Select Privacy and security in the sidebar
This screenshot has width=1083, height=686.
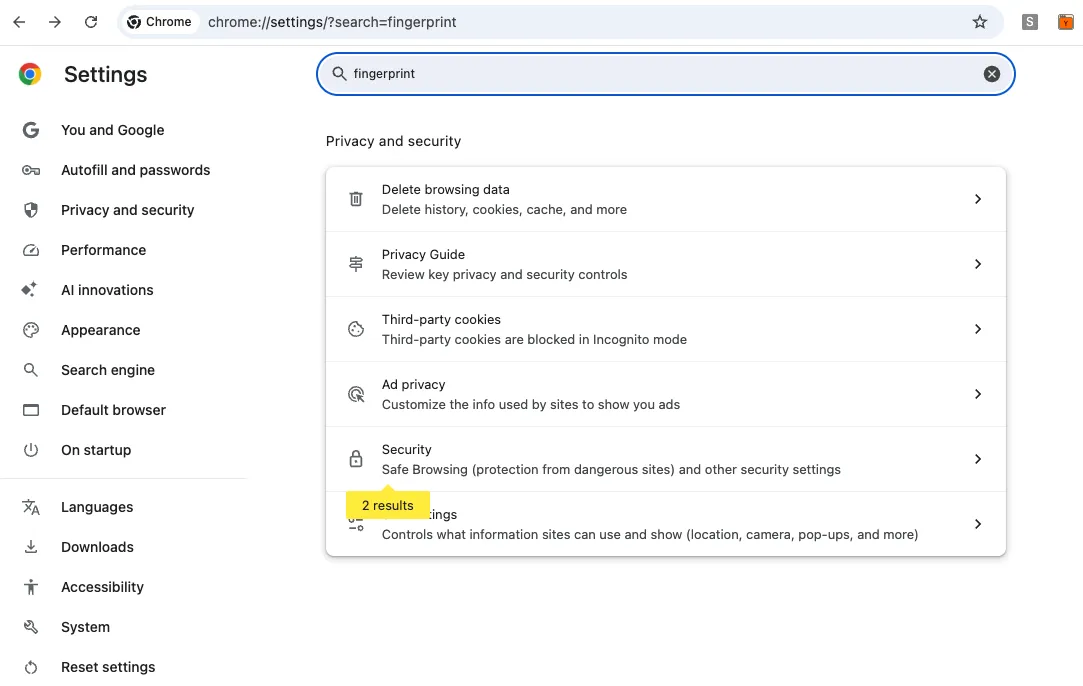click(127, 210)
